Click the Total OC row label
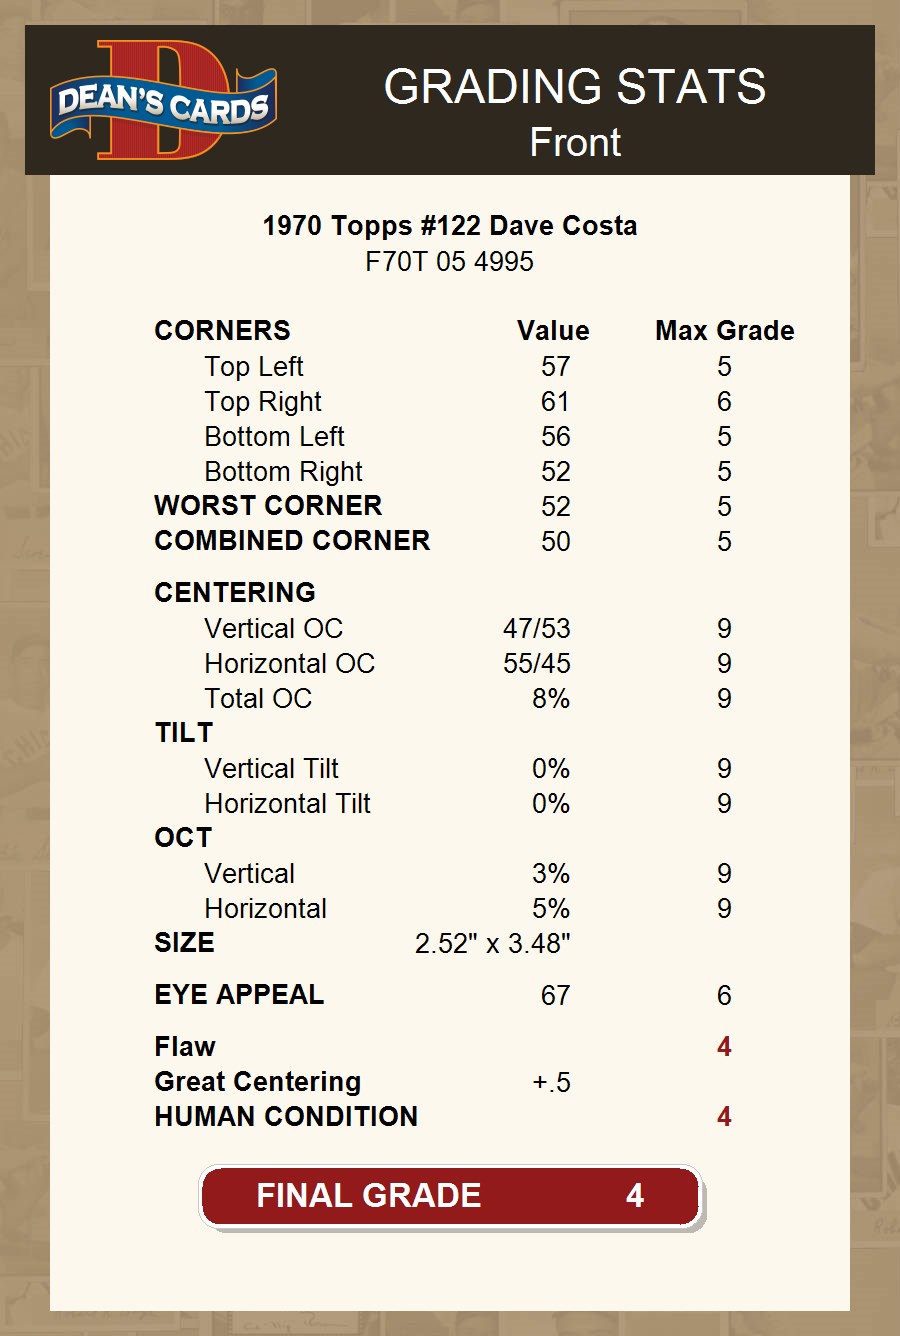Screen dimensions: 900x1336 [x=258, y=699]
